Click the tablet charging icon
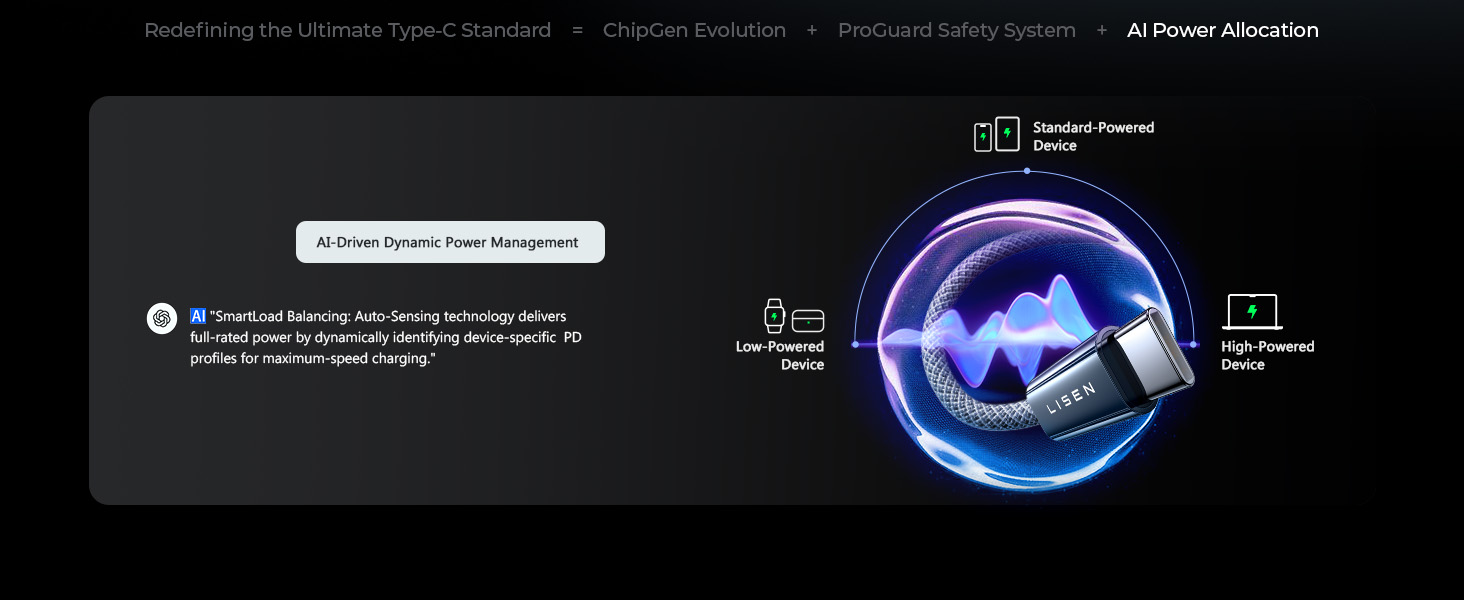This screenshot has width=1464, height=600. tap(1008, 134)
